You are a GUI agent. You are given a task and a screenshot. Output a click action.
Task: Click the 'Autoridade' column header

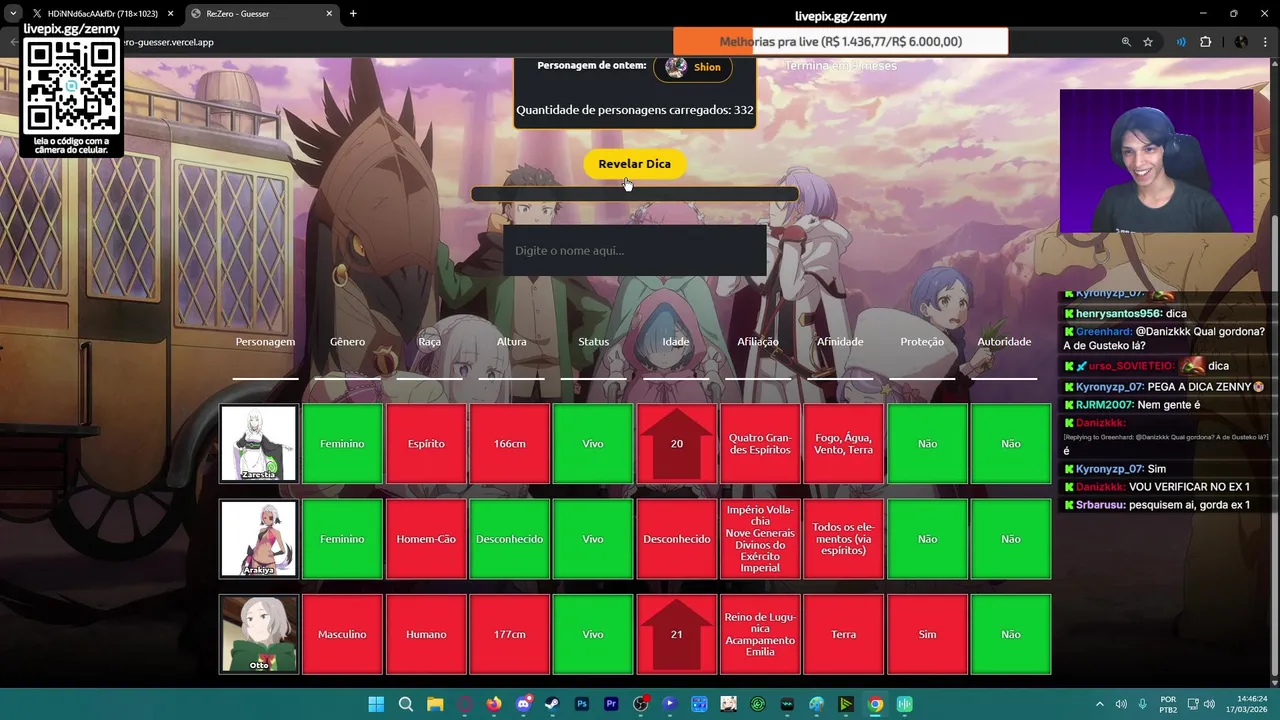(1004, 342)
